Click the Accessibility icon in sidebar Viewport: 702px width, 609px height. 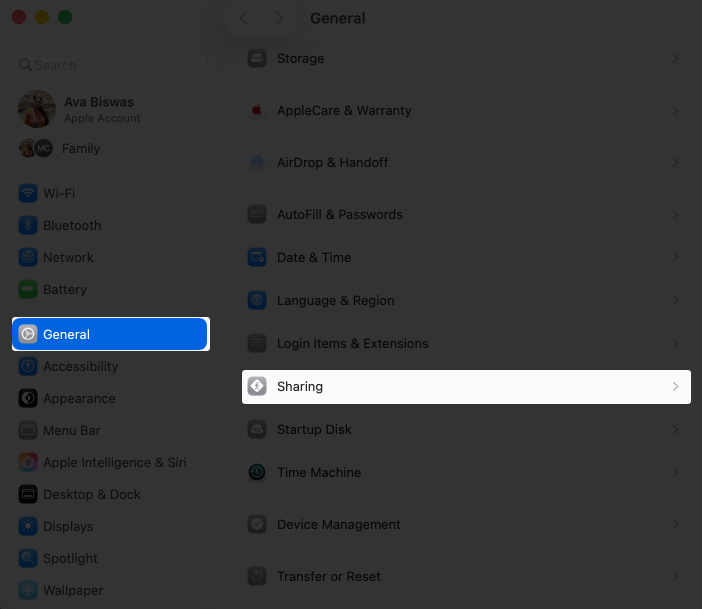click(x=28, y=366)
